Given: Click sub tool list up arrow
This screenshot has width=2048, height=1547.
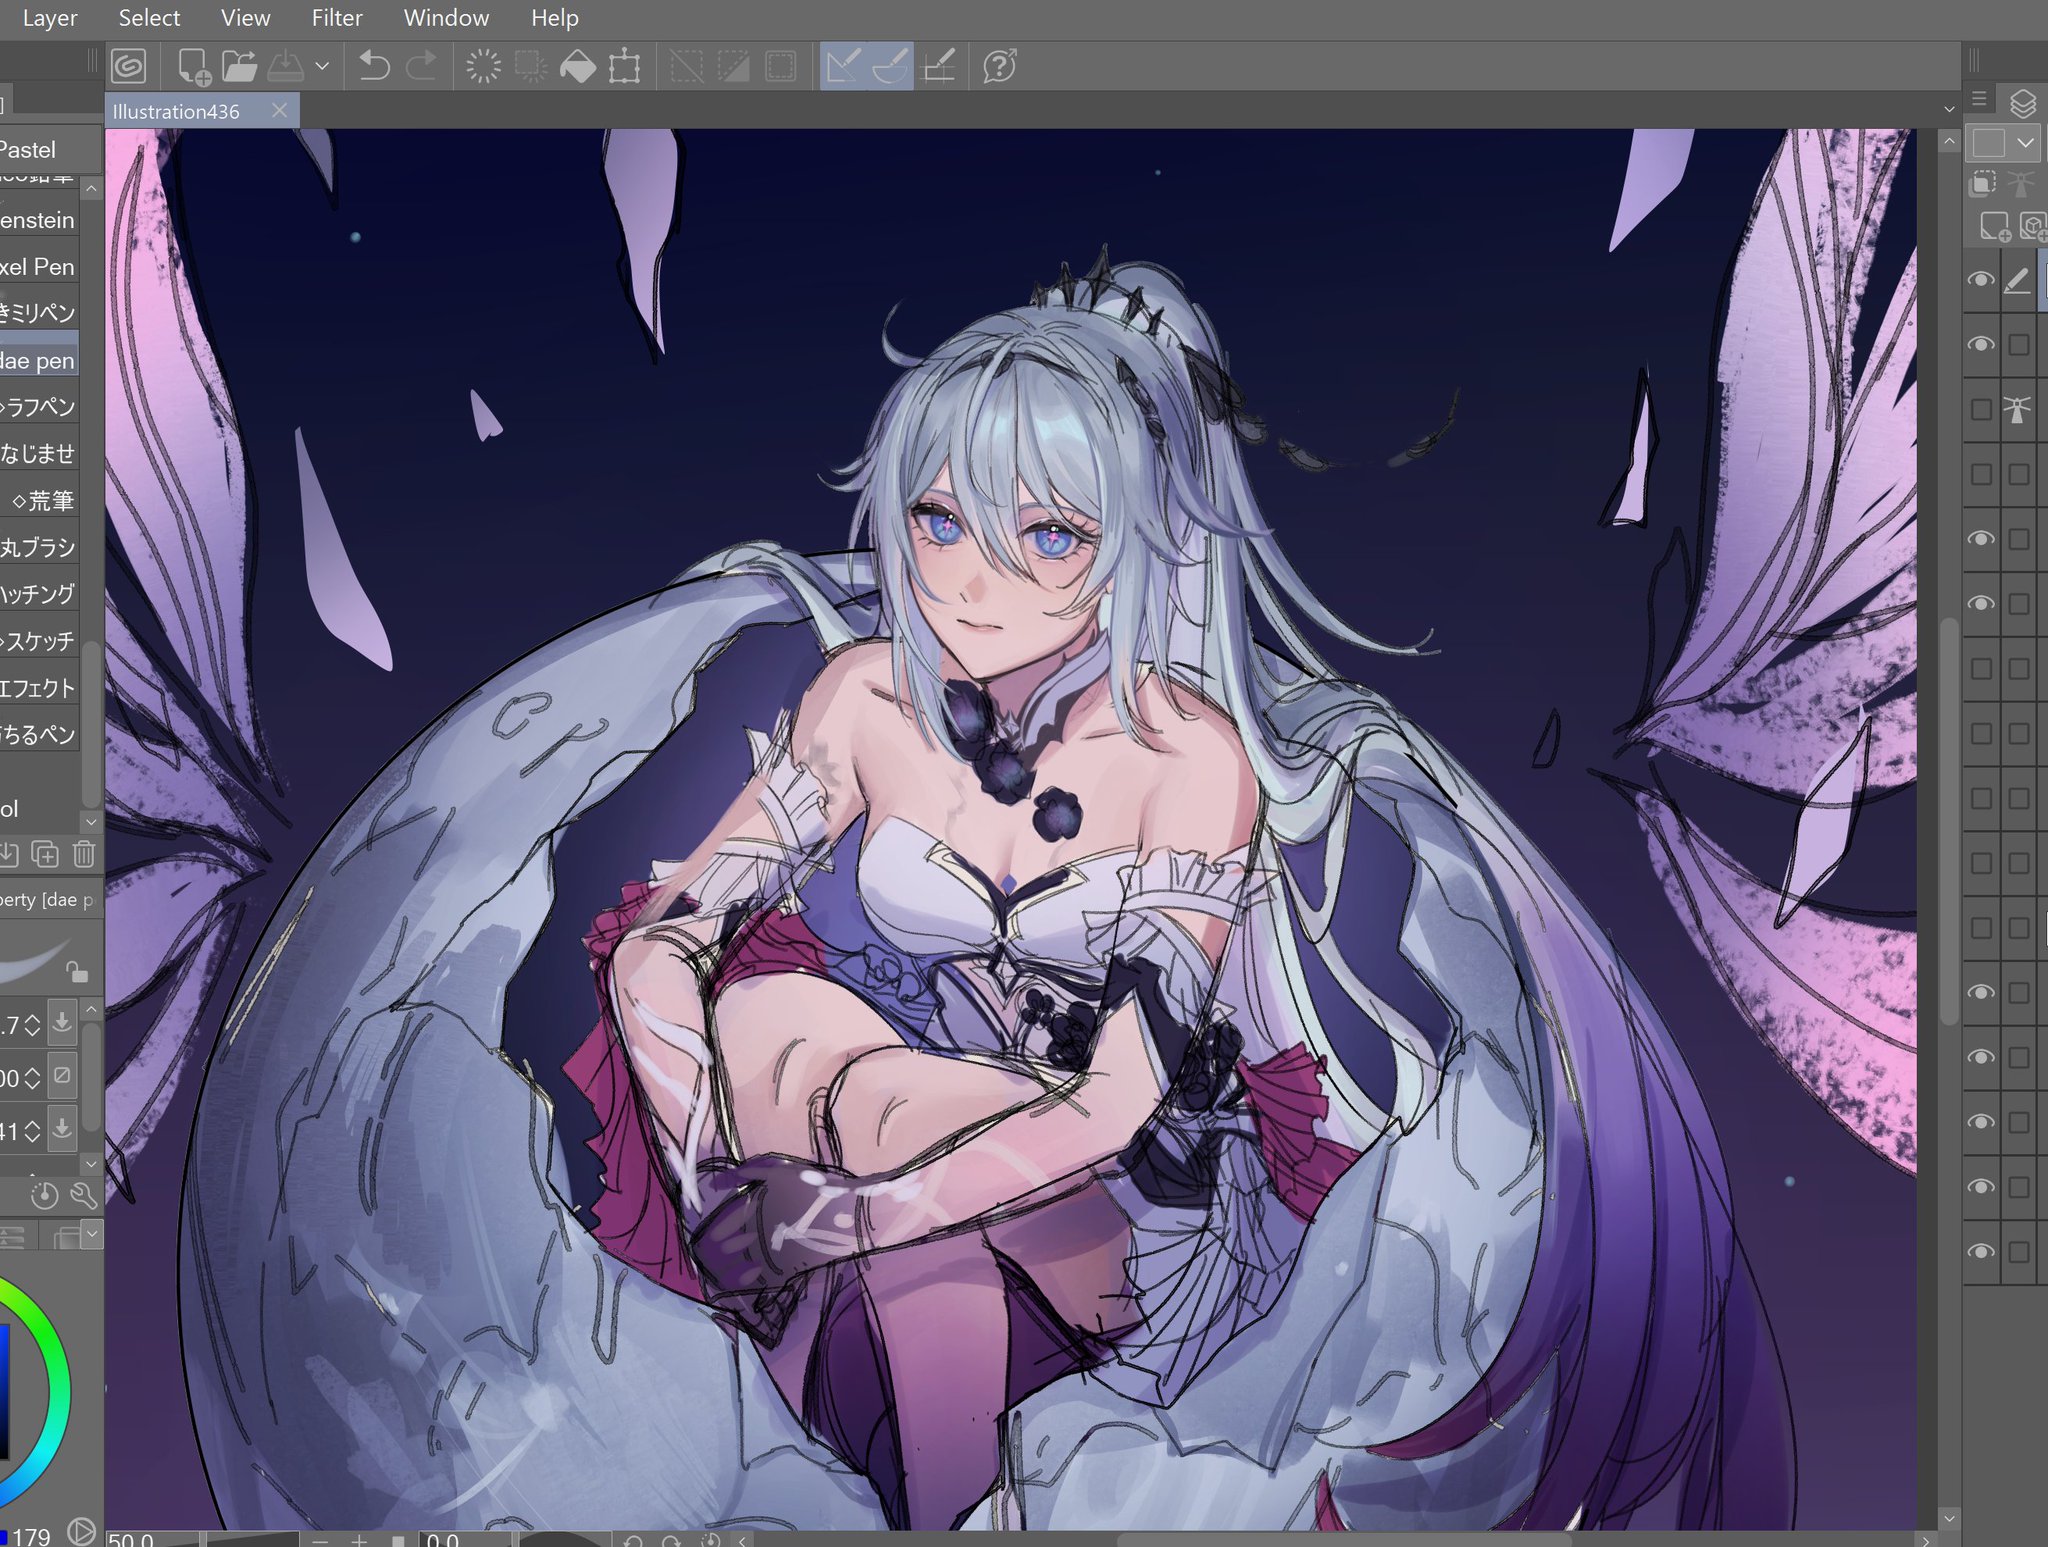Looking at the screenshot, I should pos(91,188).
